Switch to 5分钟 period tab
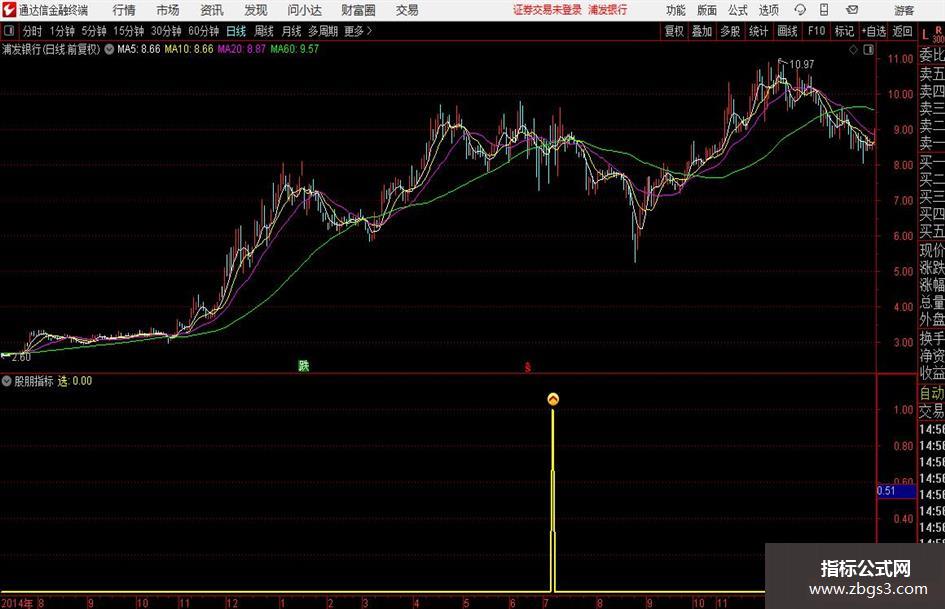This screenshot has height=609, width=945. pyautogui.click(x=94, y=31)
